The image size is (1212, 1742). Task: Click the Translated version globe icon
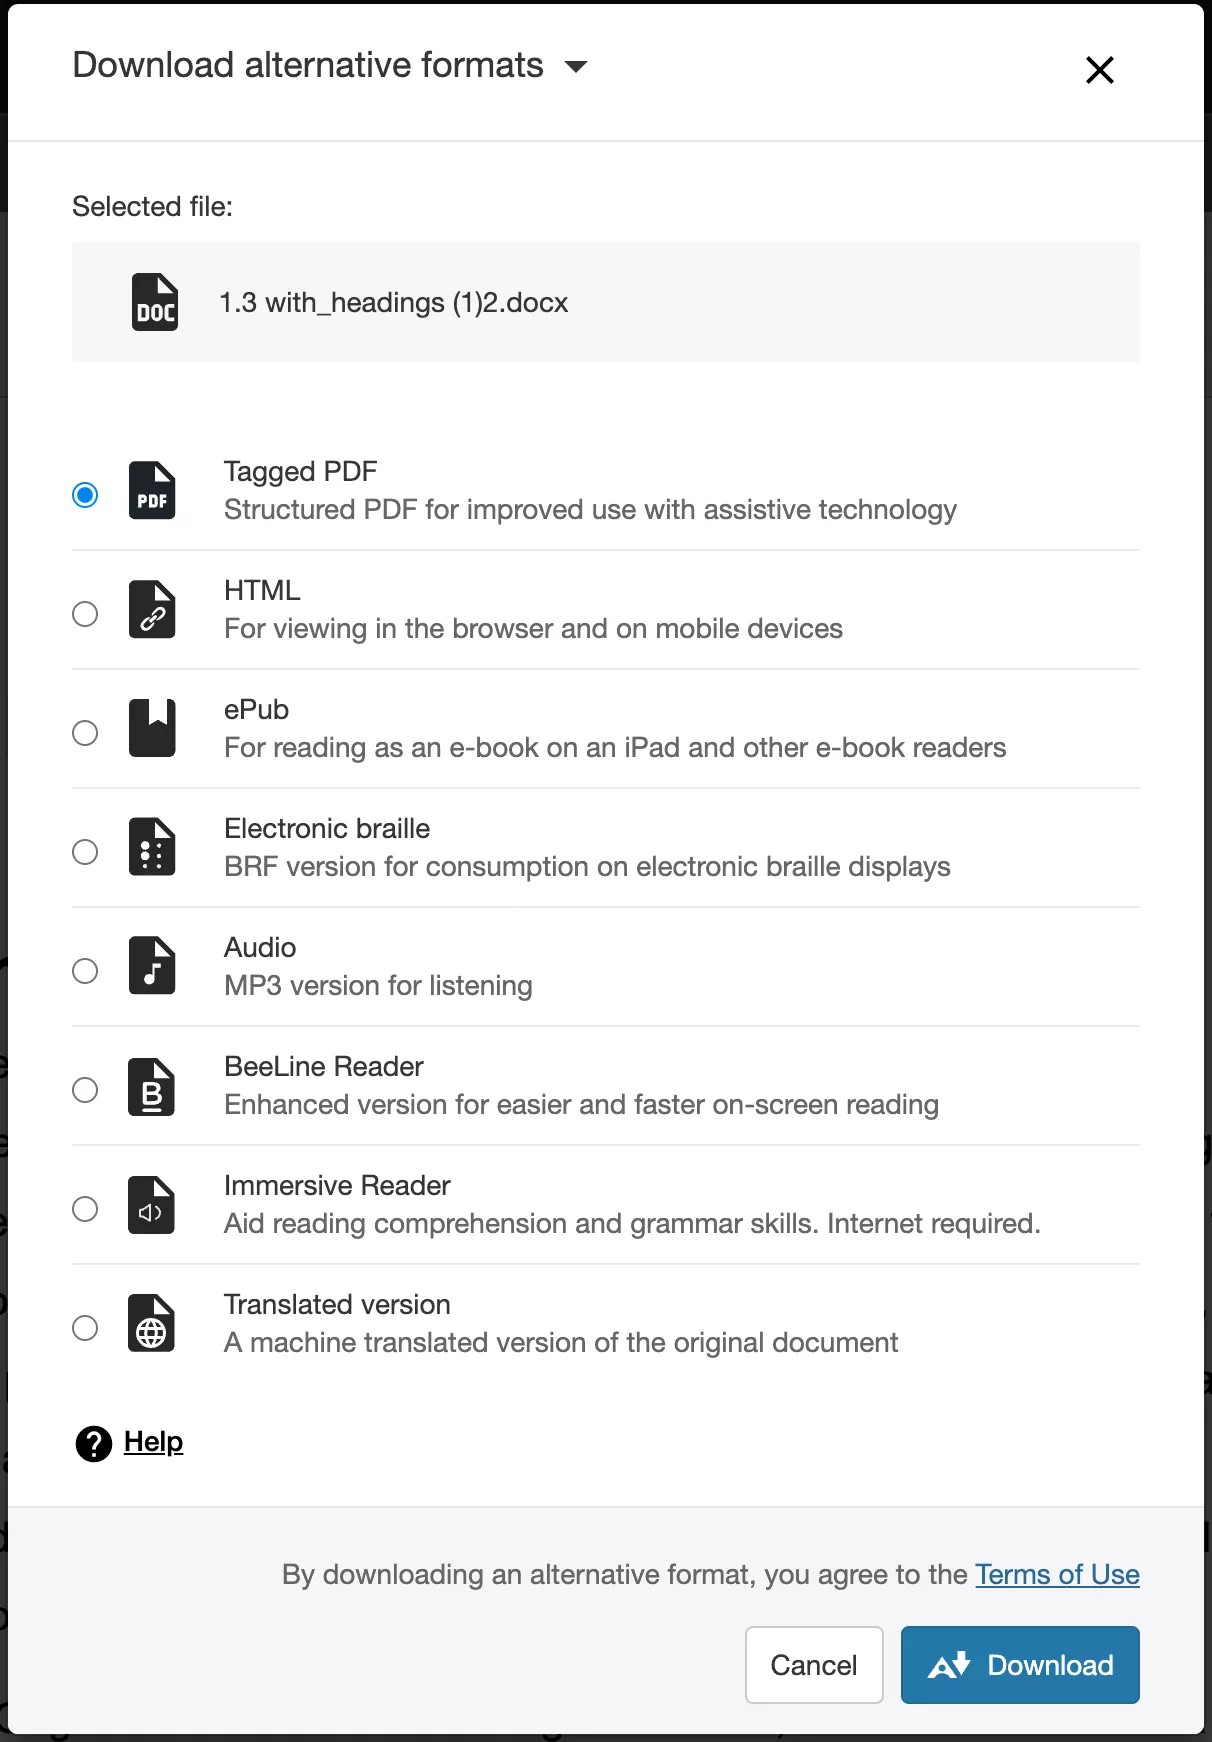pyautogui.click(x=152, y=1323)
